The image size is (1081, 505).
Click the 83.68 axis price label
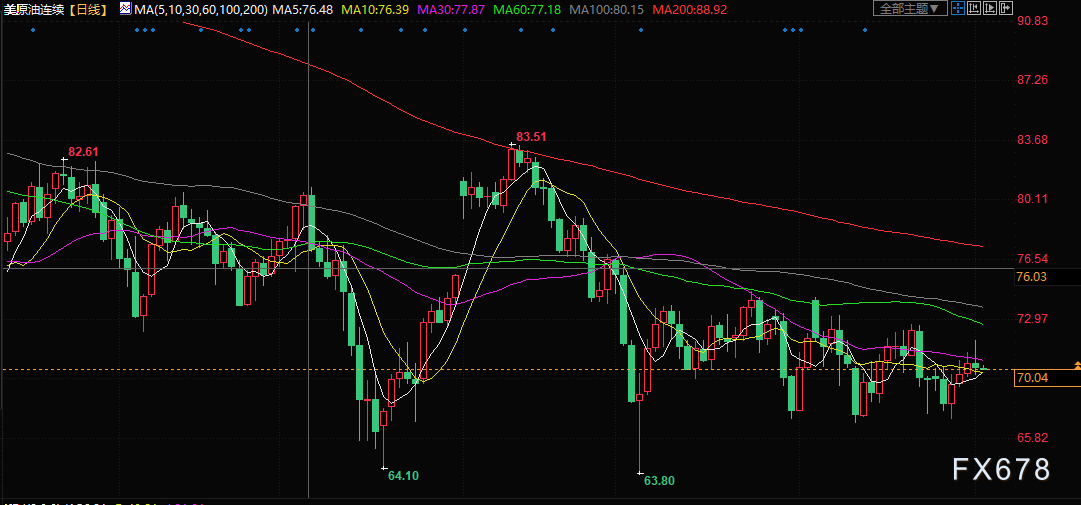[1033, 140]
